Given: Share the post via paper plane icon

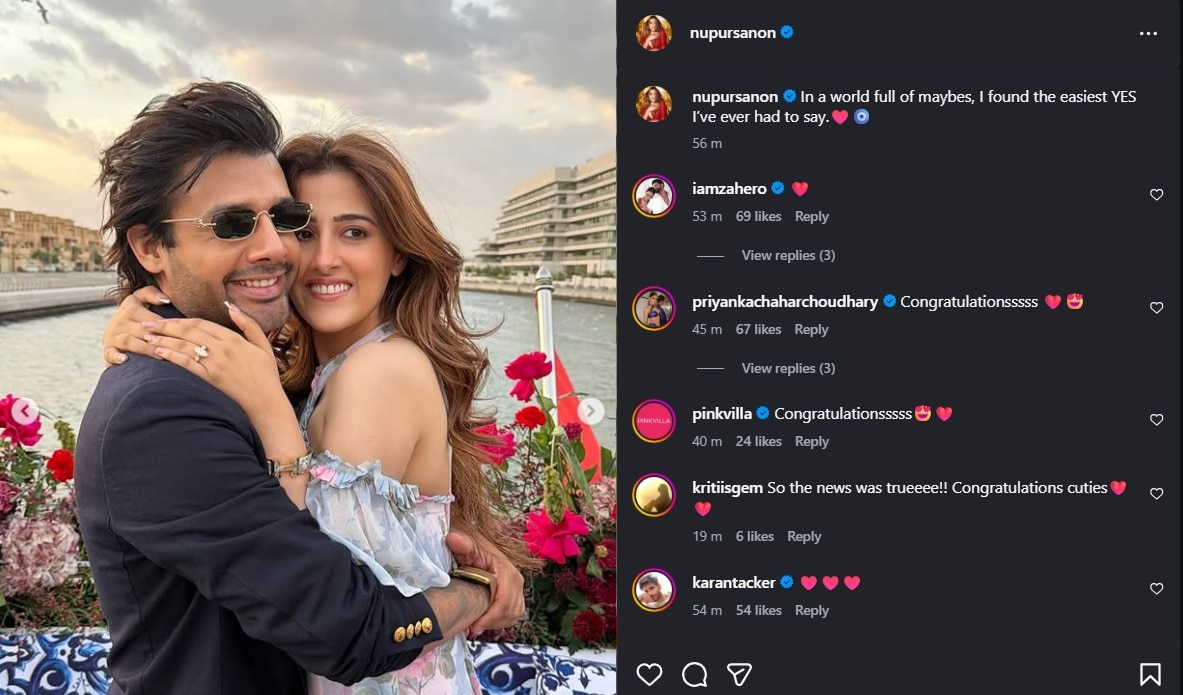Looking at the screenshot, I should (x=740, y=674).
